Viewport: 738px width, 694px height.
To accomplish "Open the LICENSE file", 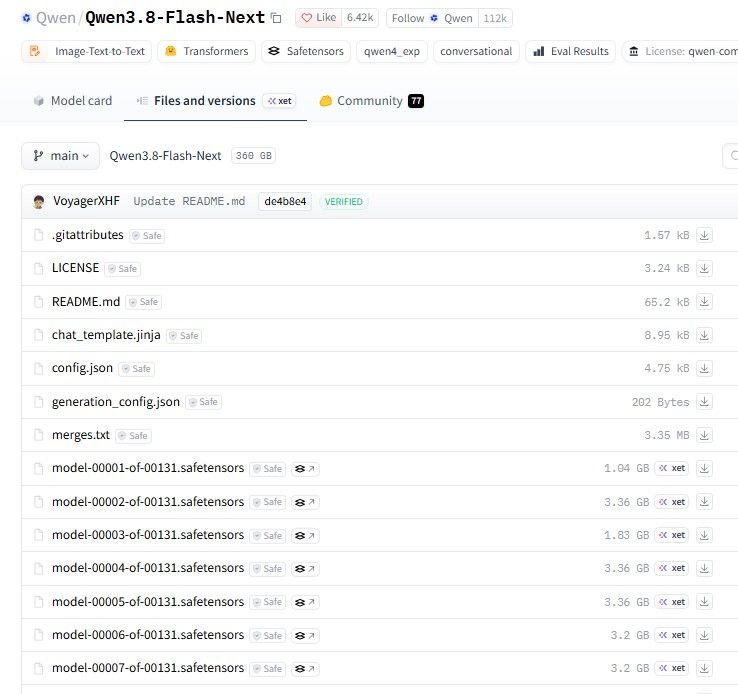I will coord(75,268).
